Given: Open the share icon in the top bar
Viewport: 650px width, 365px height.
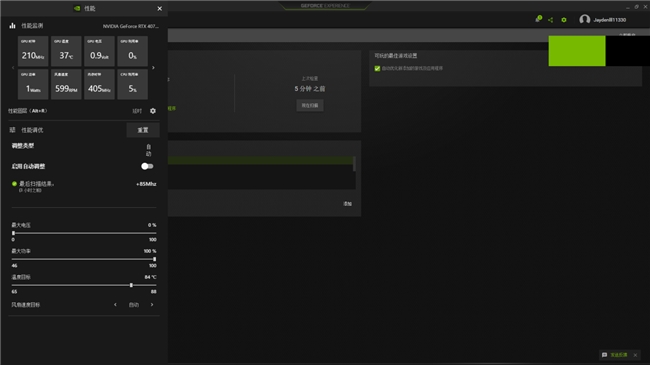Looking at the screenshot, I should point(551,19).
